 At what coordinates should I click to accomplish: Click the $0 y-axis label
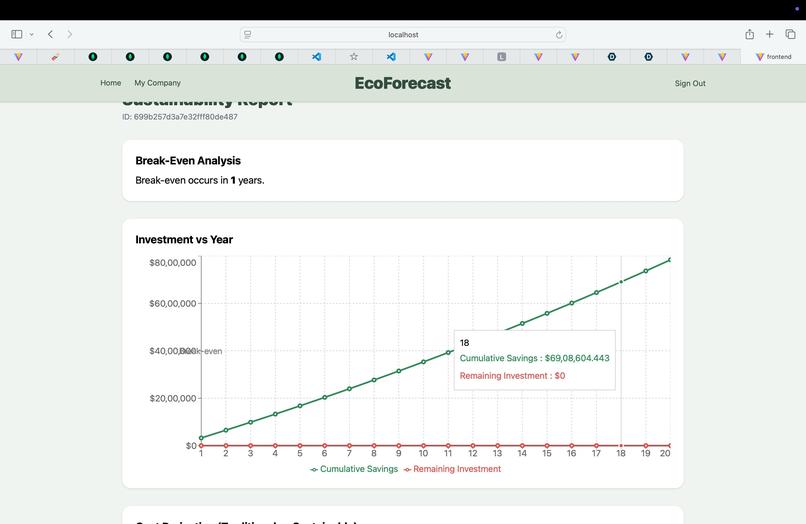pos(191,446)
